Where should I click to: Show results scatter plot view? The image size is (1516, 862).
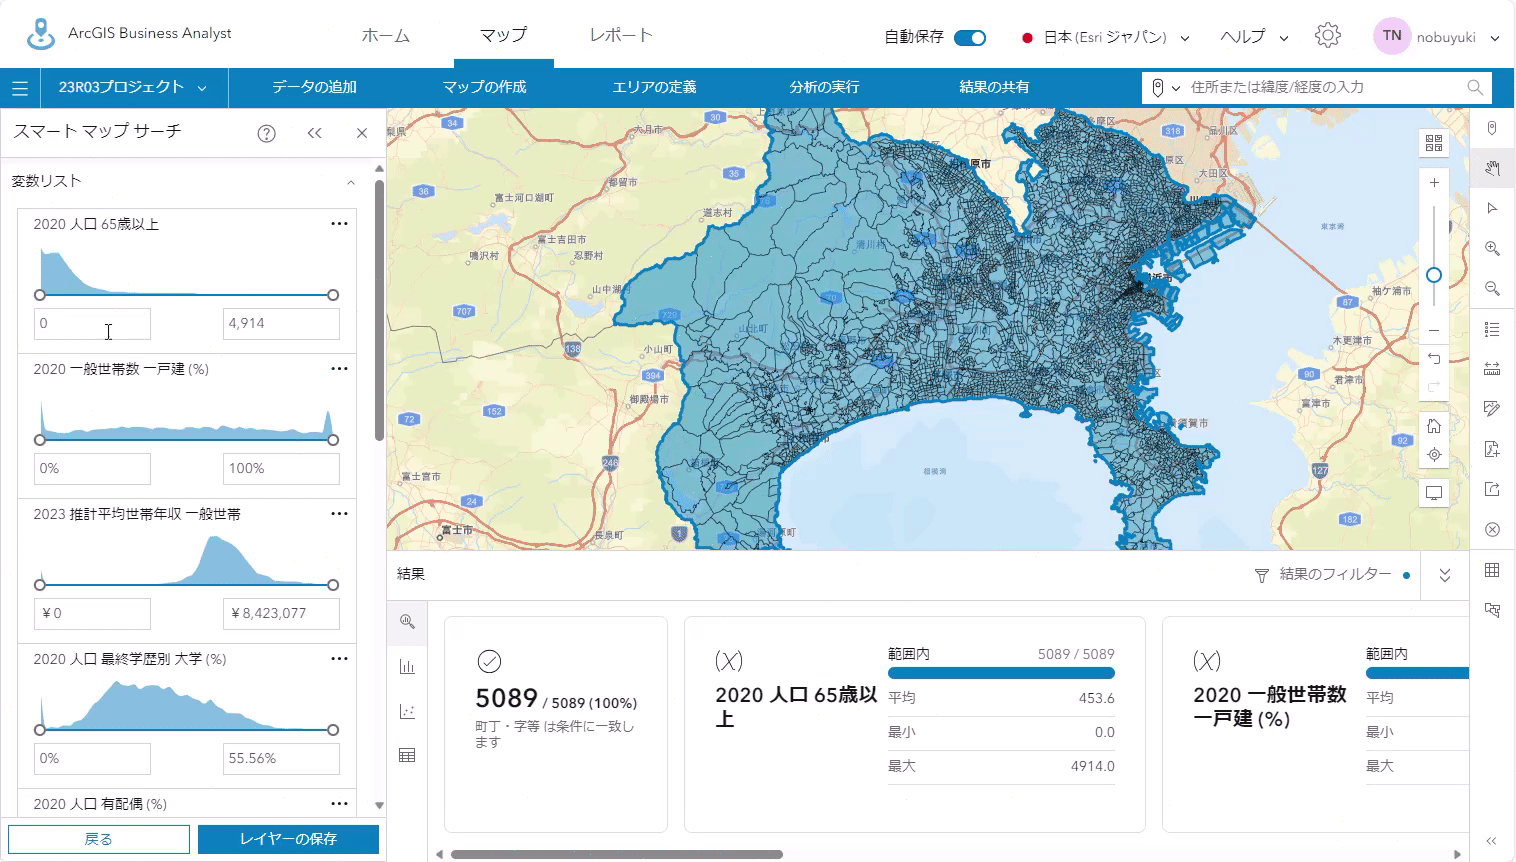click(x=407, y=711)
